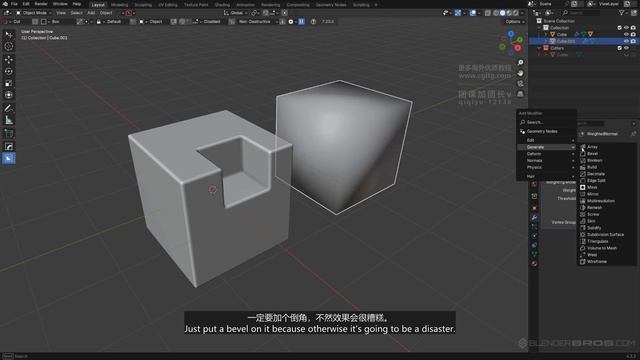The width and height of the screenshot is (640, 360).
Task: Open the Normals submenu in Add Modifier
Action: coord(547,160)
